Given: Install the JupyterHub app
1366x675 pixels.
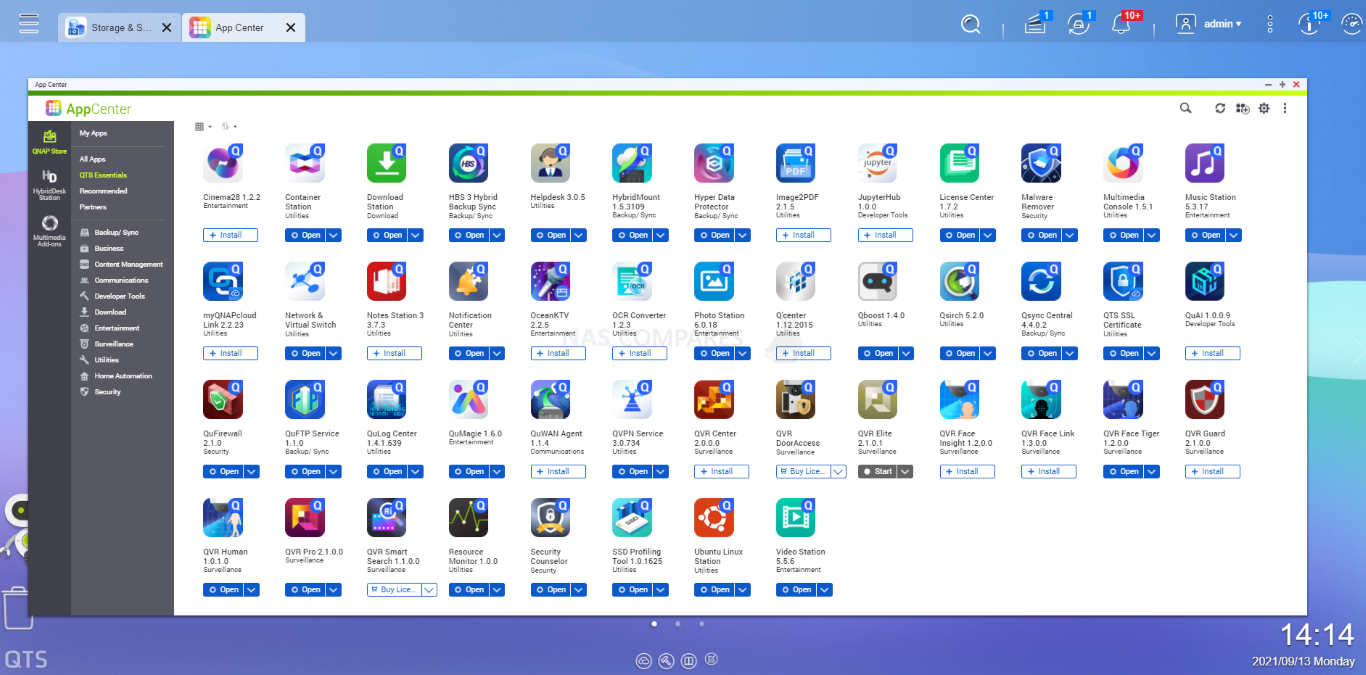Looking at the screenshot, I should [x=885, y=235].
